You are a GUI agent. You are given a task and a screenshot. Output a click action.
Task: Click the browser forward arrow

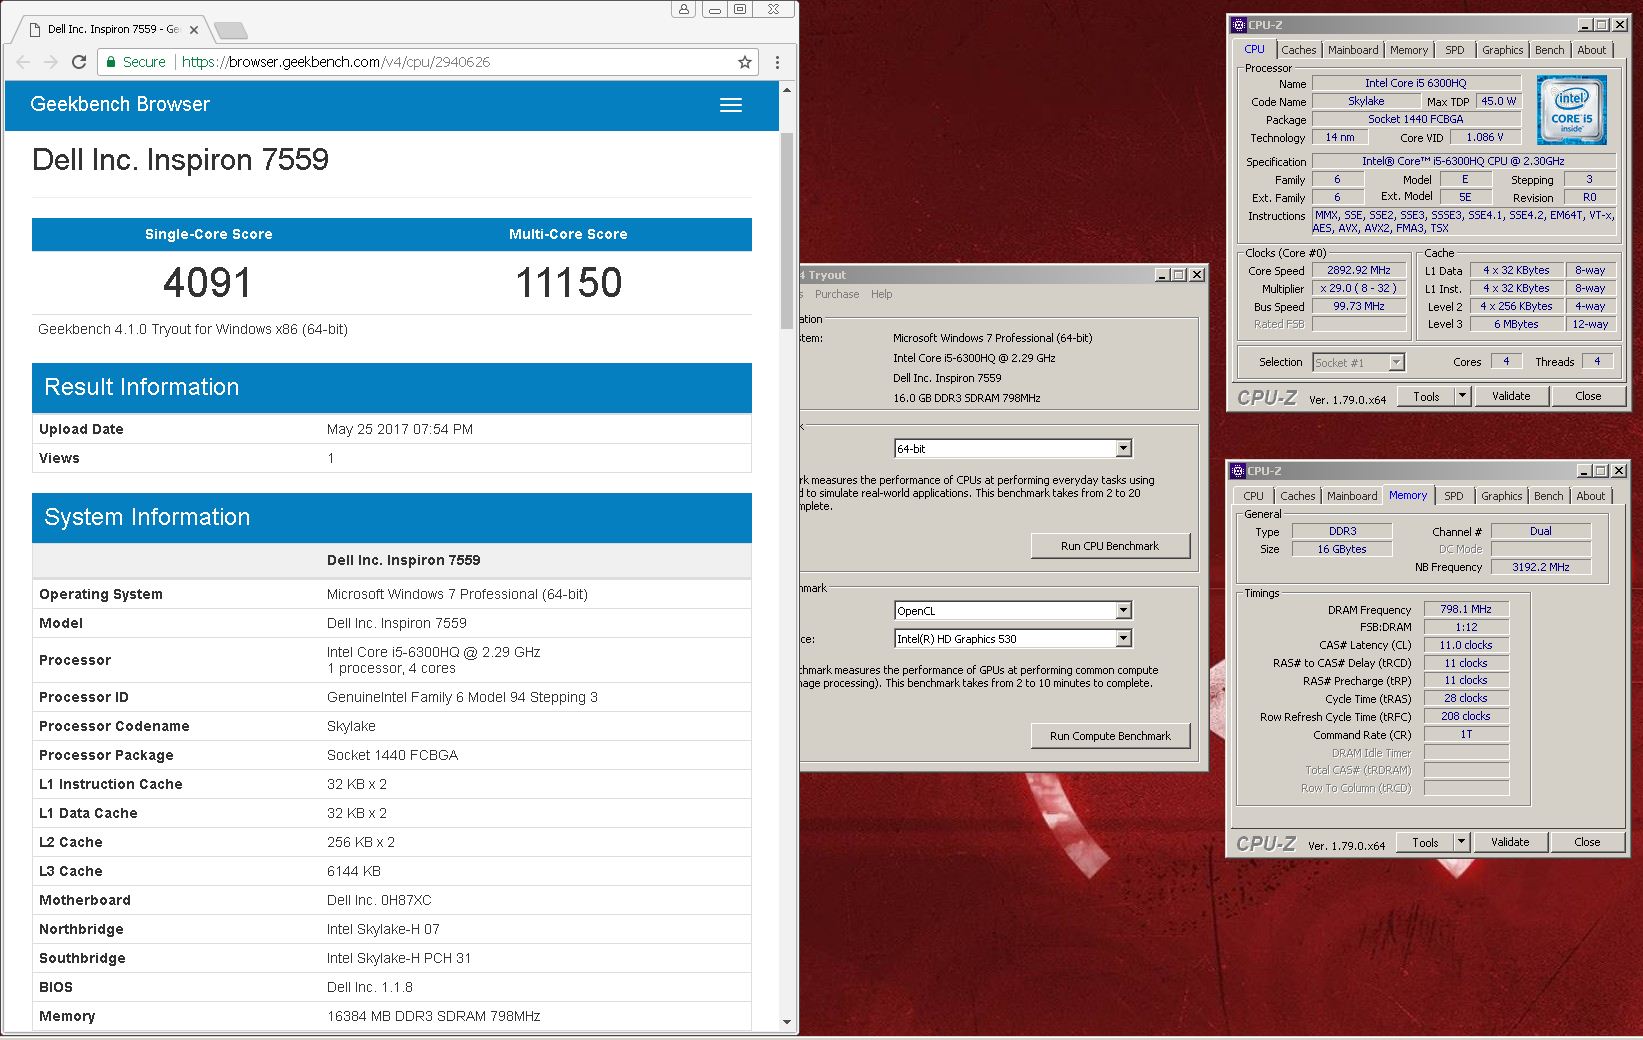(x=51, y=62)
